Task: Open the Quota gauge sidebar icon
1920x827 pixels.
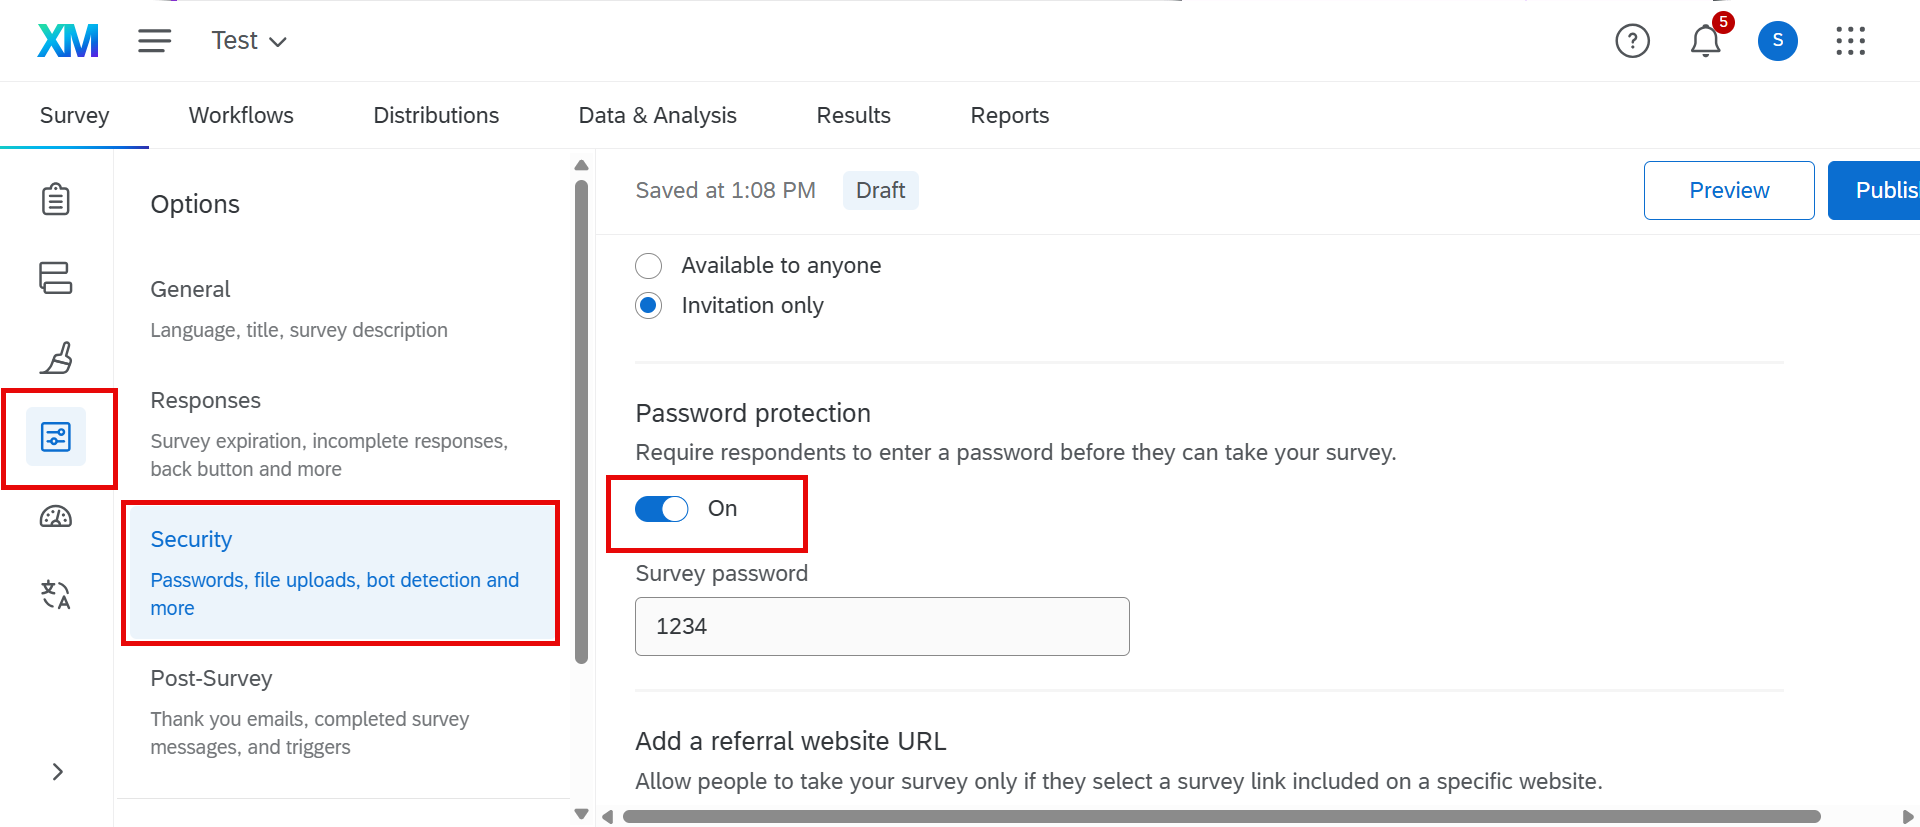Action: 56,517
